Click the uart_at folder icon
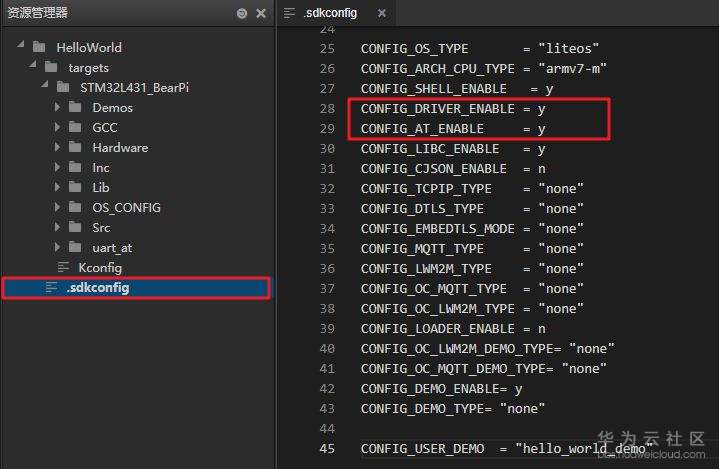This screenshot has width=719, height=469. [x=75, y=248]
